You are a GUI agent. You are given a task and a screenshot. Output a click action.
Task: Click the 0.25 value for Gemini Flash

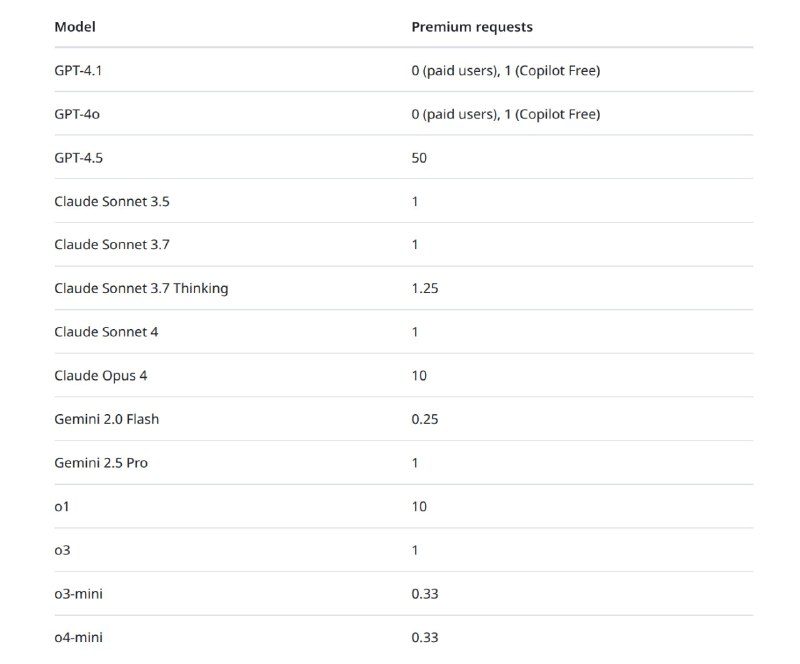click(x=425, y=419)
